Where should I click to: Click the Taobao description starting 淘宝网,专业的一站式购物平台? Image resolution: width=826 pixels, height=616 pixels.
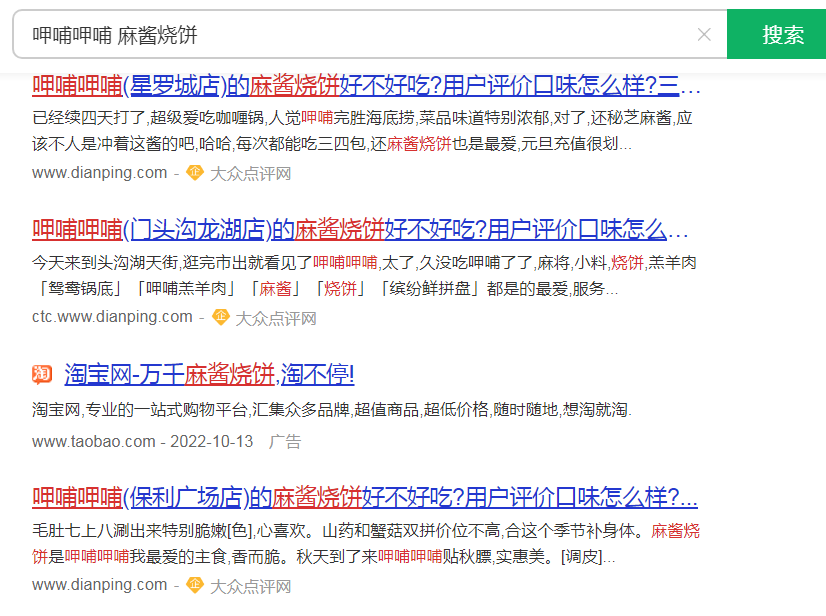point(332,410)
